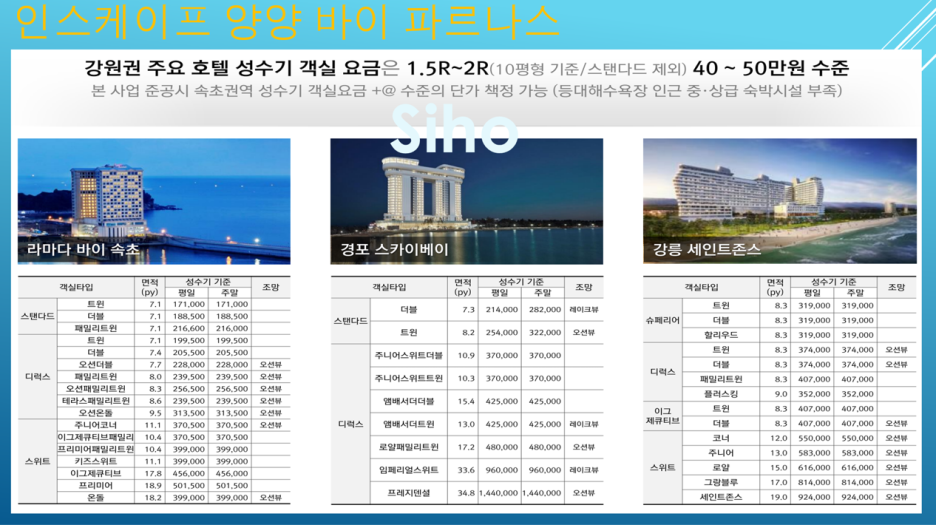Click the title 인스케이프 양양 바이 파르나스

point(287,22)
